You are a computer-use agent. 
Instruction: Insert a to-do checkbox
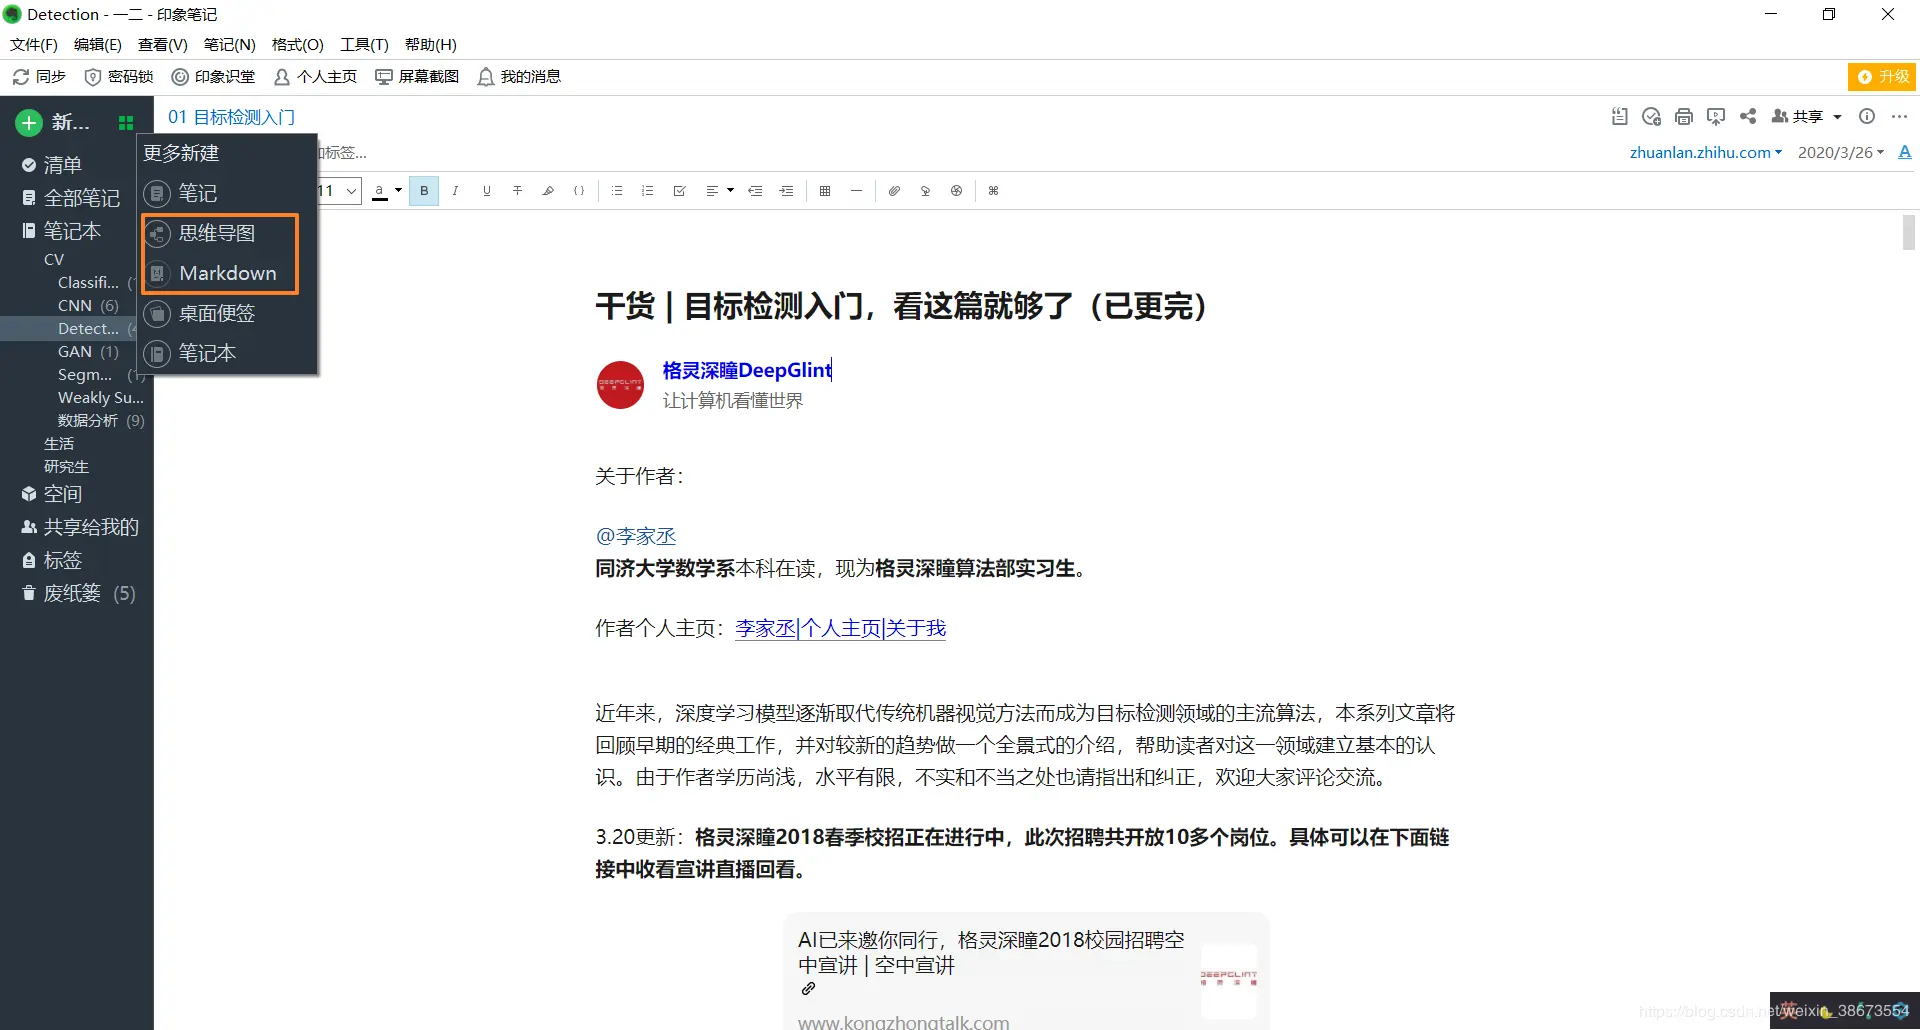tap(679, 190)
